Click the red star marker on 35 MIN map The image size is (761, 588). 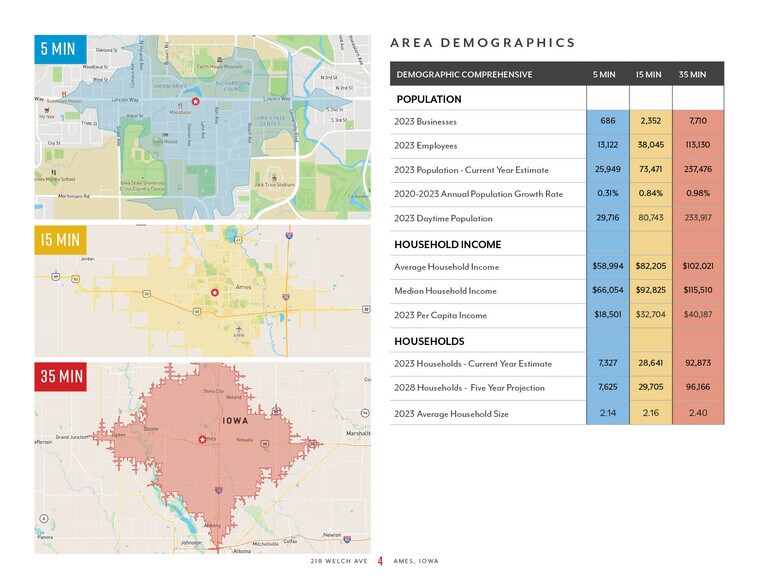[x=203, y=439]
